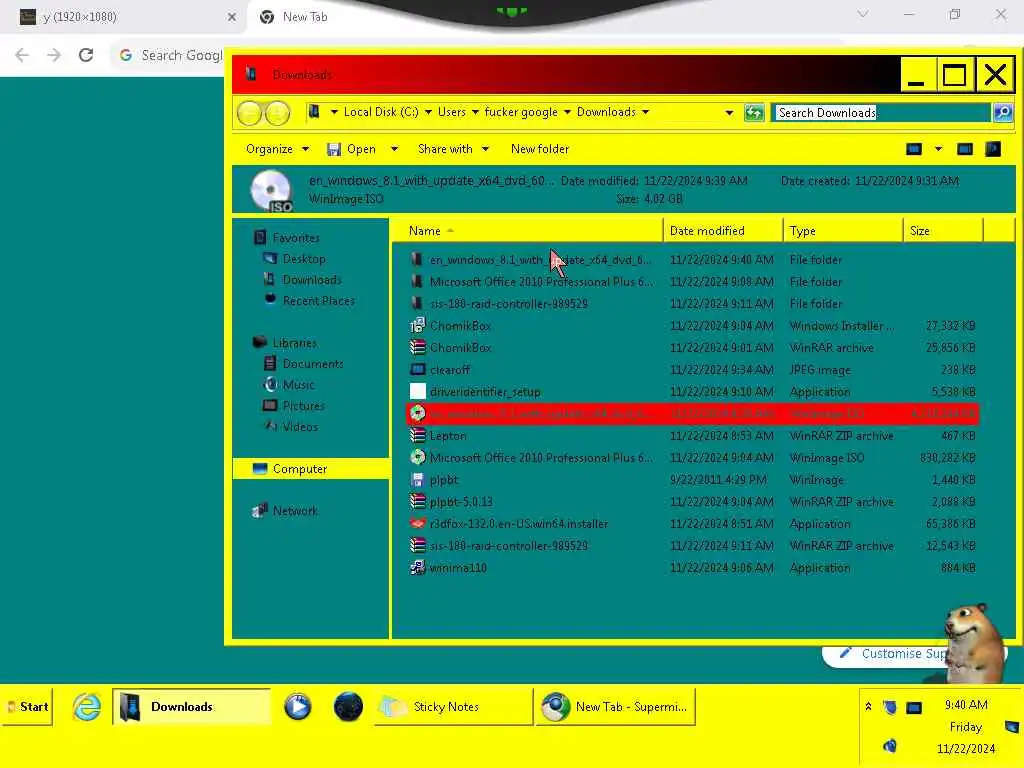The height and width of the screenshot is (768, 1024).
Task: Click Chrome's back arrow
Action: click(22, 55)
